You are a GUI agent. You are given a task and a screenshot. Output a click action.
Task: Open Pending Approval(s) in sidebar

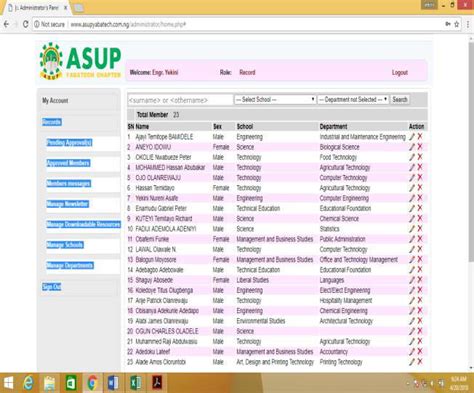coord(69,143)
